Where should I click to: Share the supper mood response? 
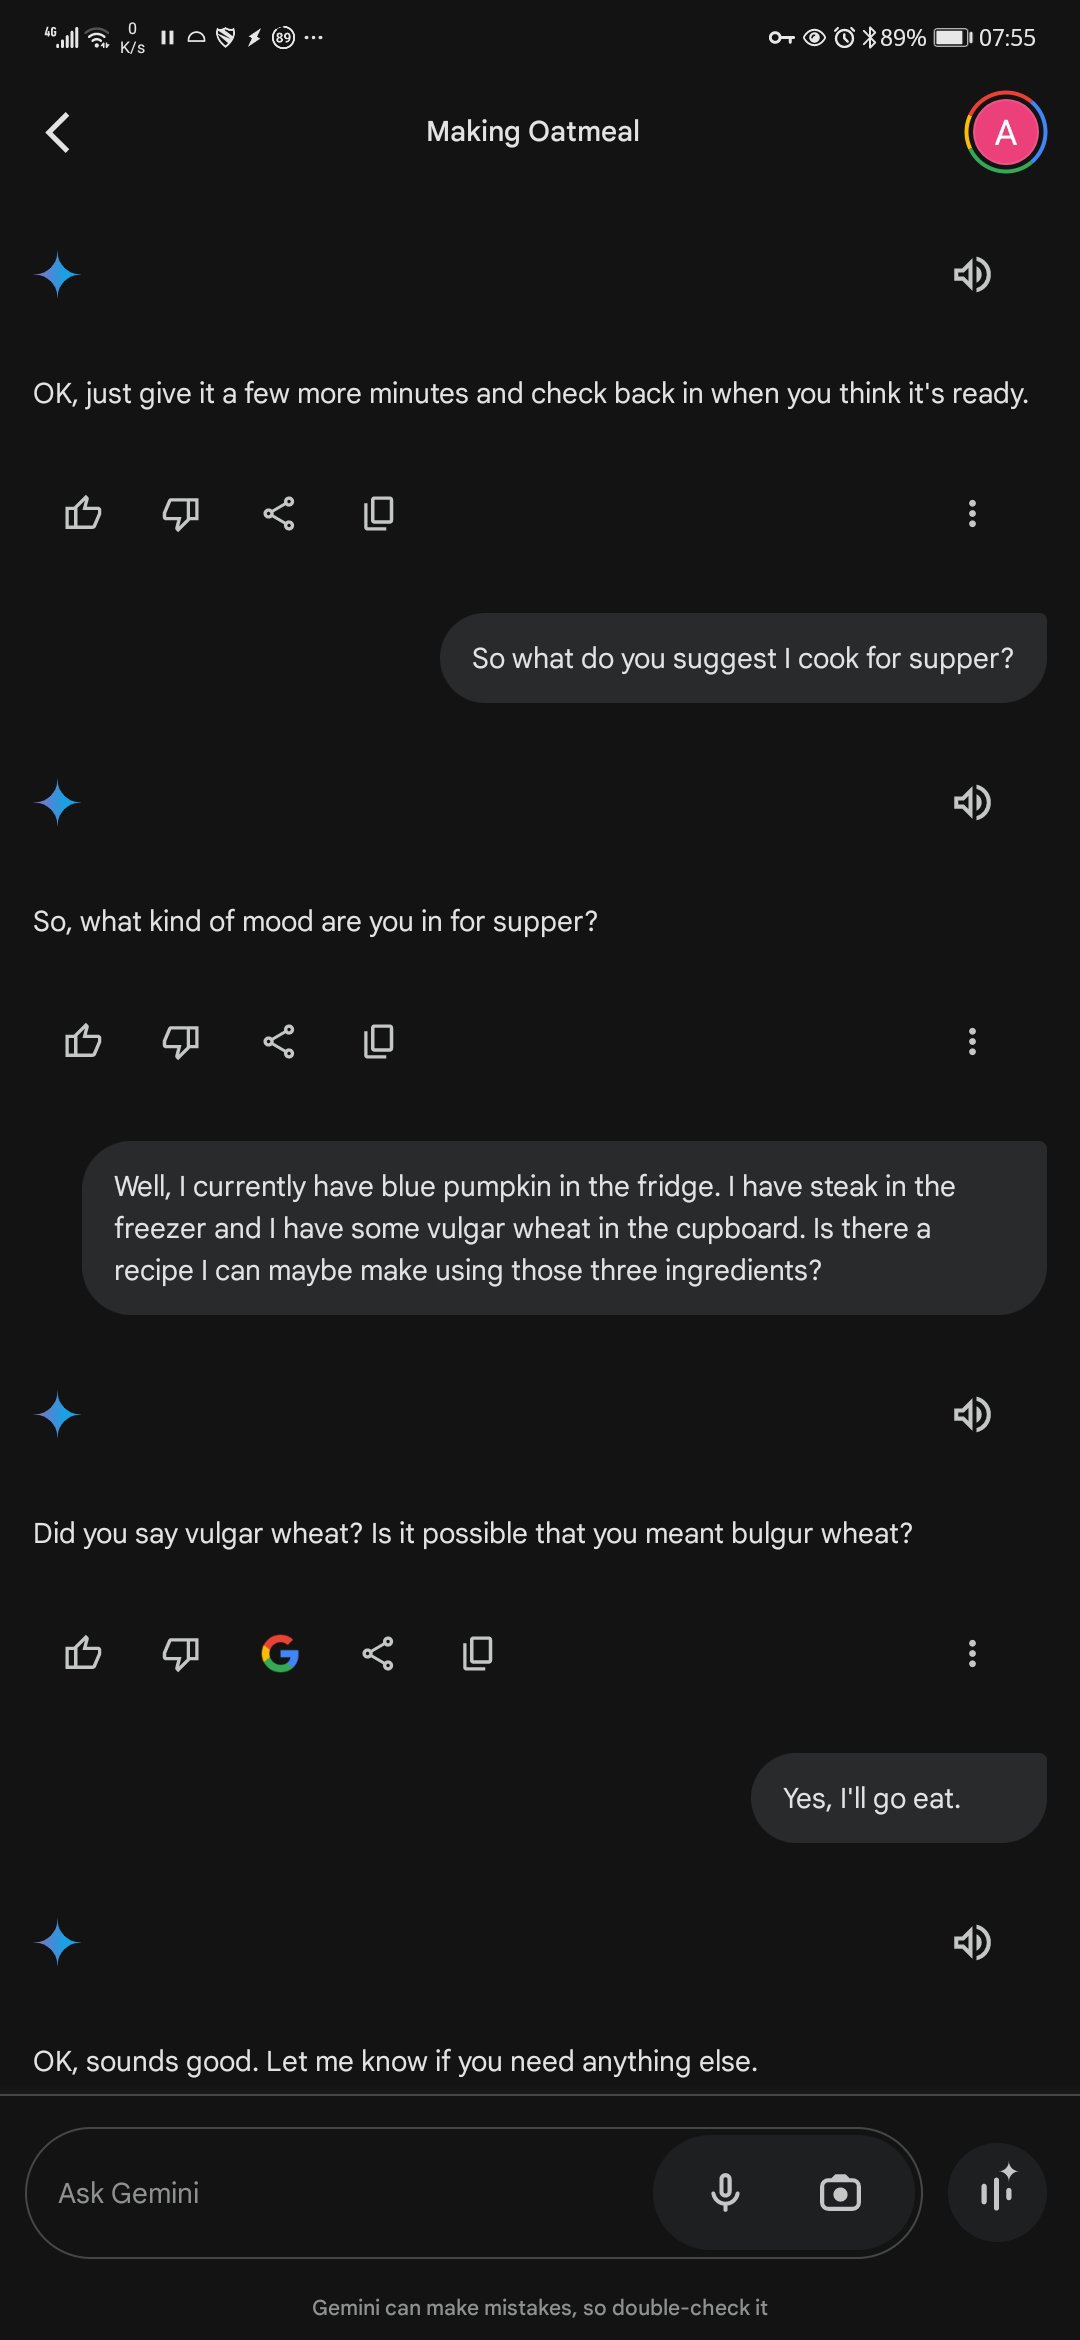[279, 1041]
